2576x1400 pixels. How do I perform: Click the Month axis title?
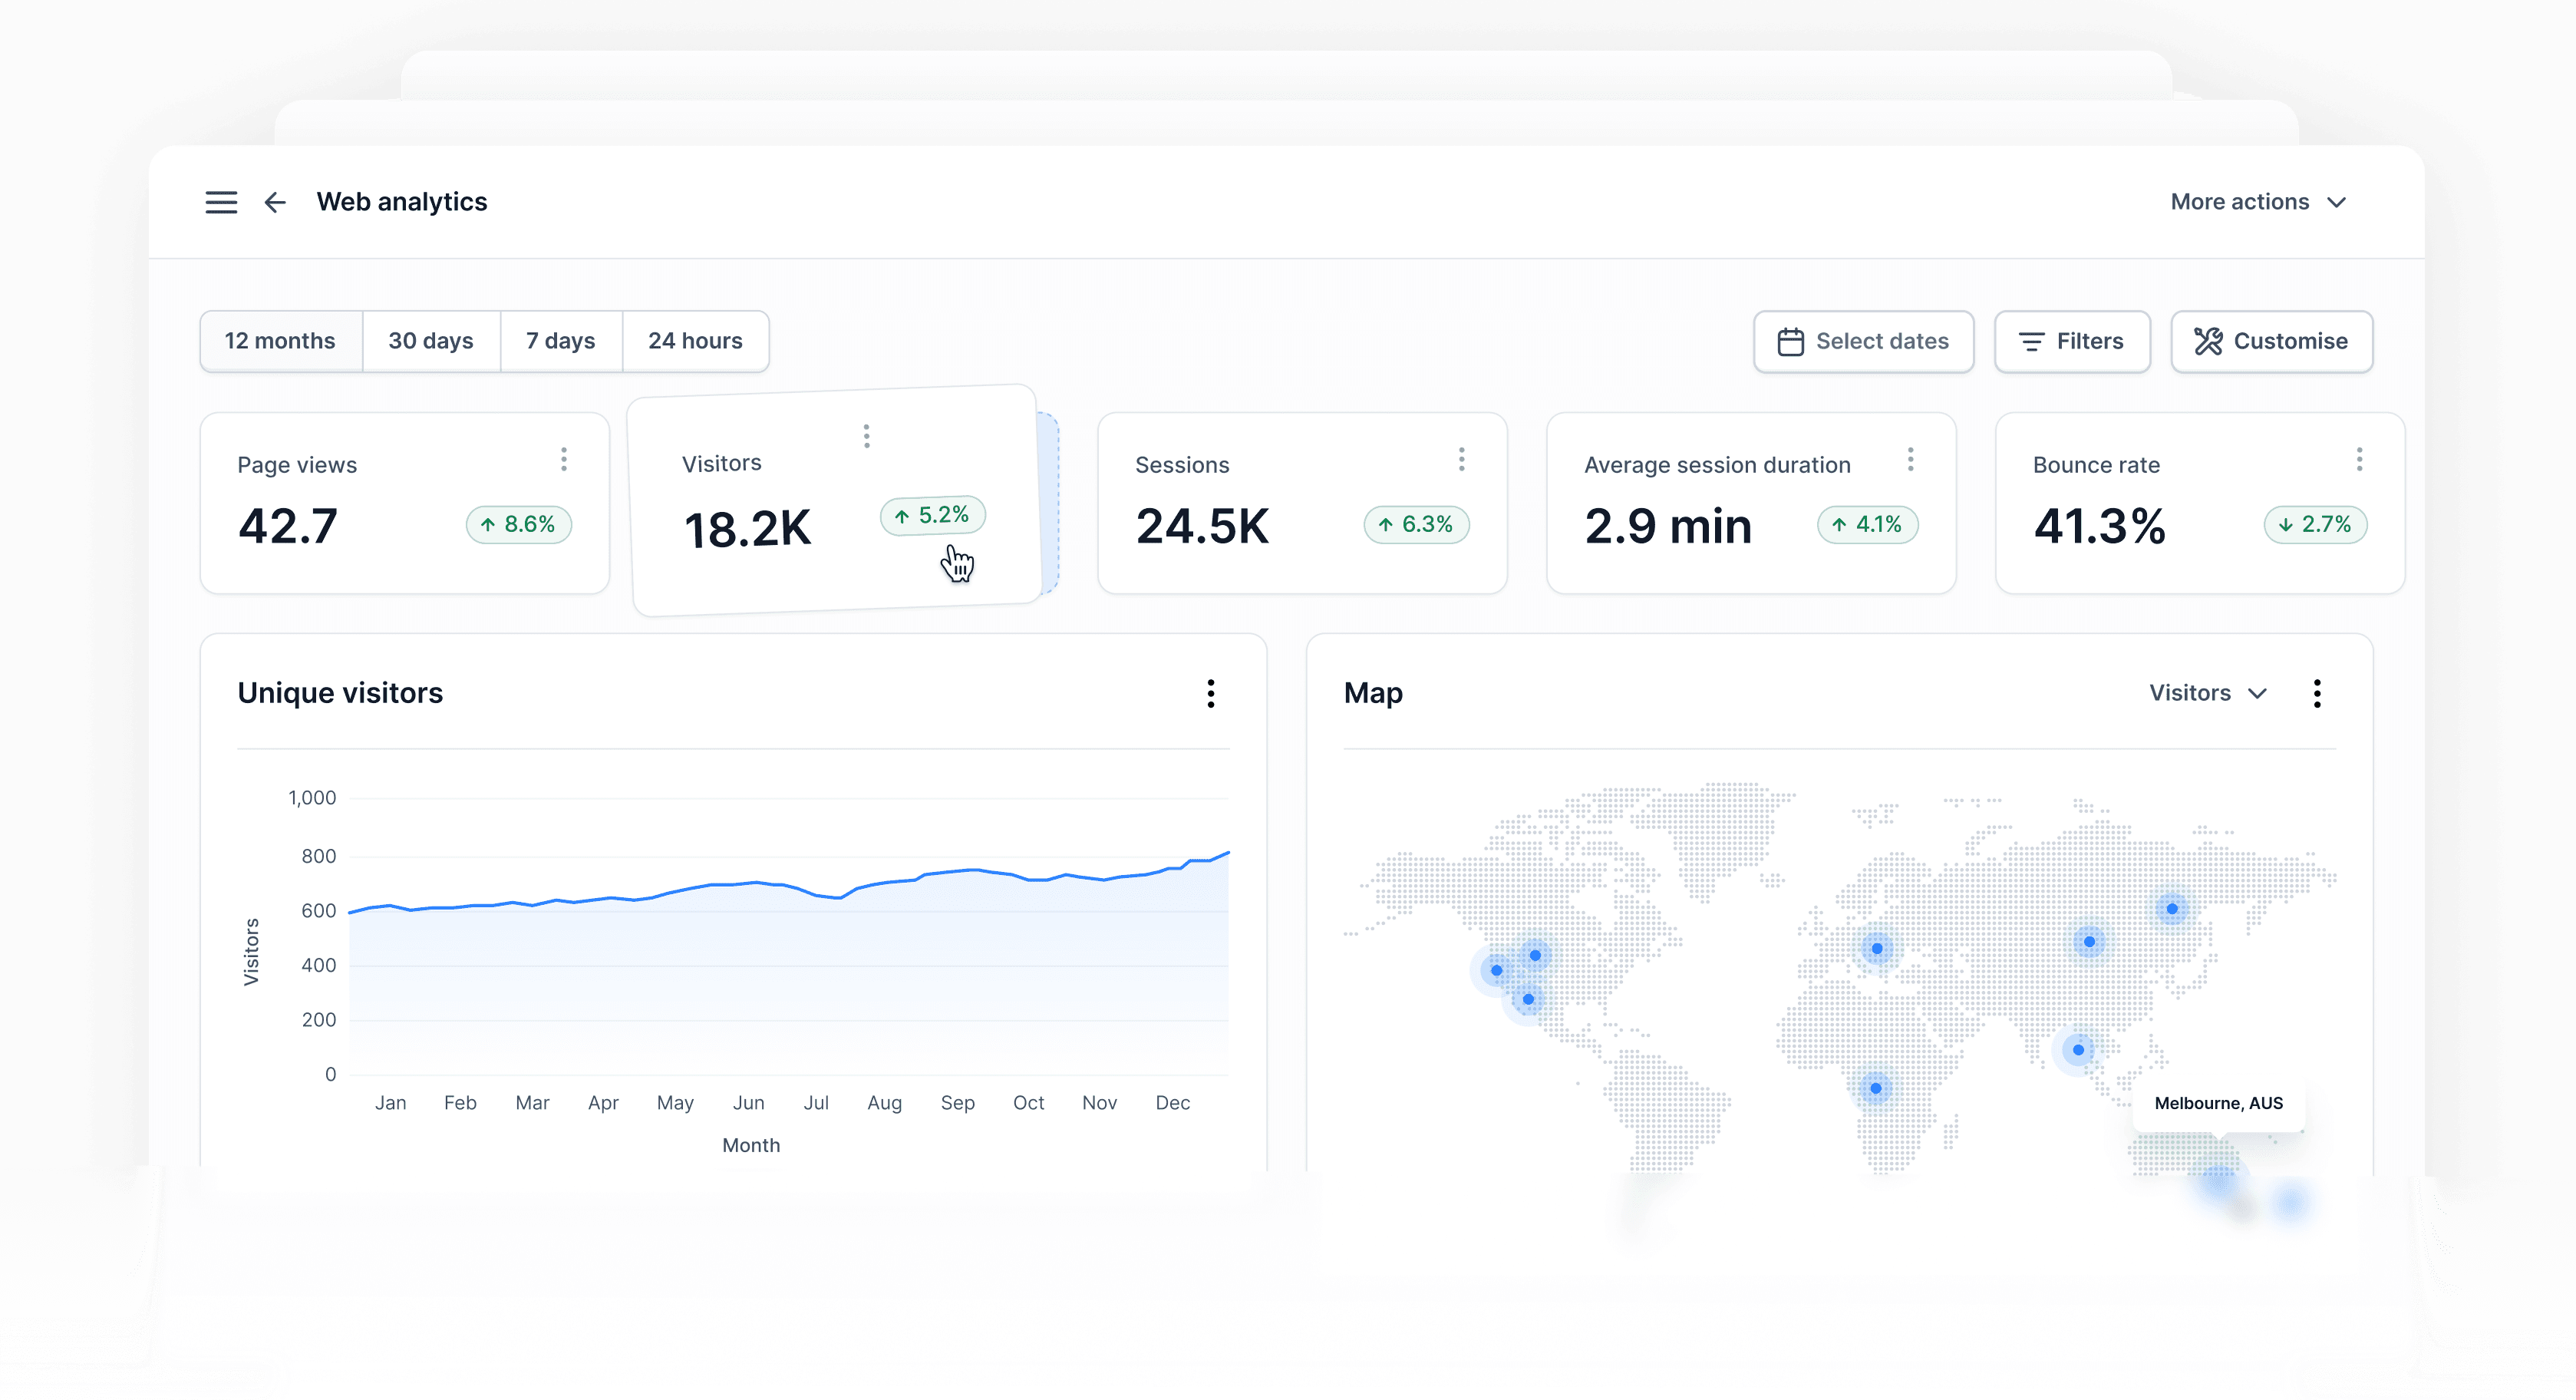751,1145
